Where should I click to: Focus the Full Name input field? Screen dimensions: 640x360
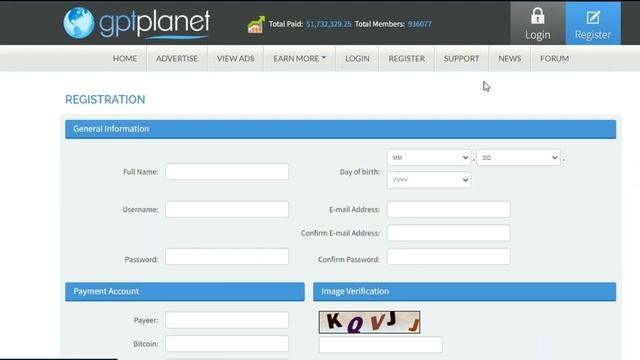pos(227,172)
